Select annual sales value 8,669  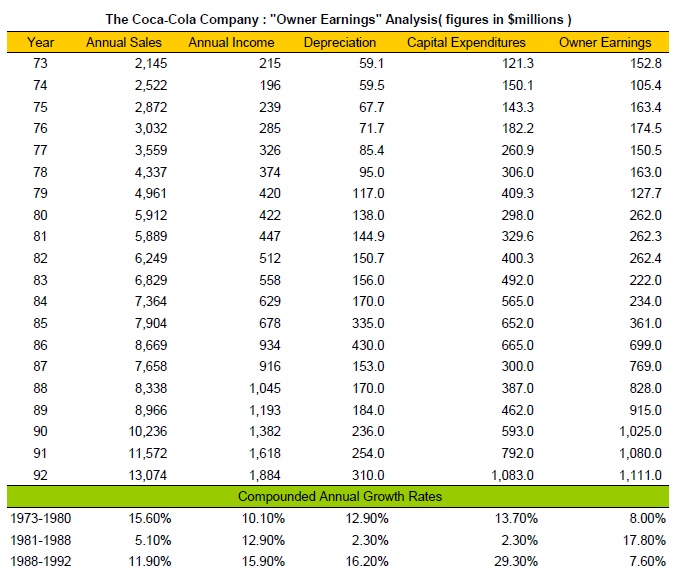click(x=151, y=345)
